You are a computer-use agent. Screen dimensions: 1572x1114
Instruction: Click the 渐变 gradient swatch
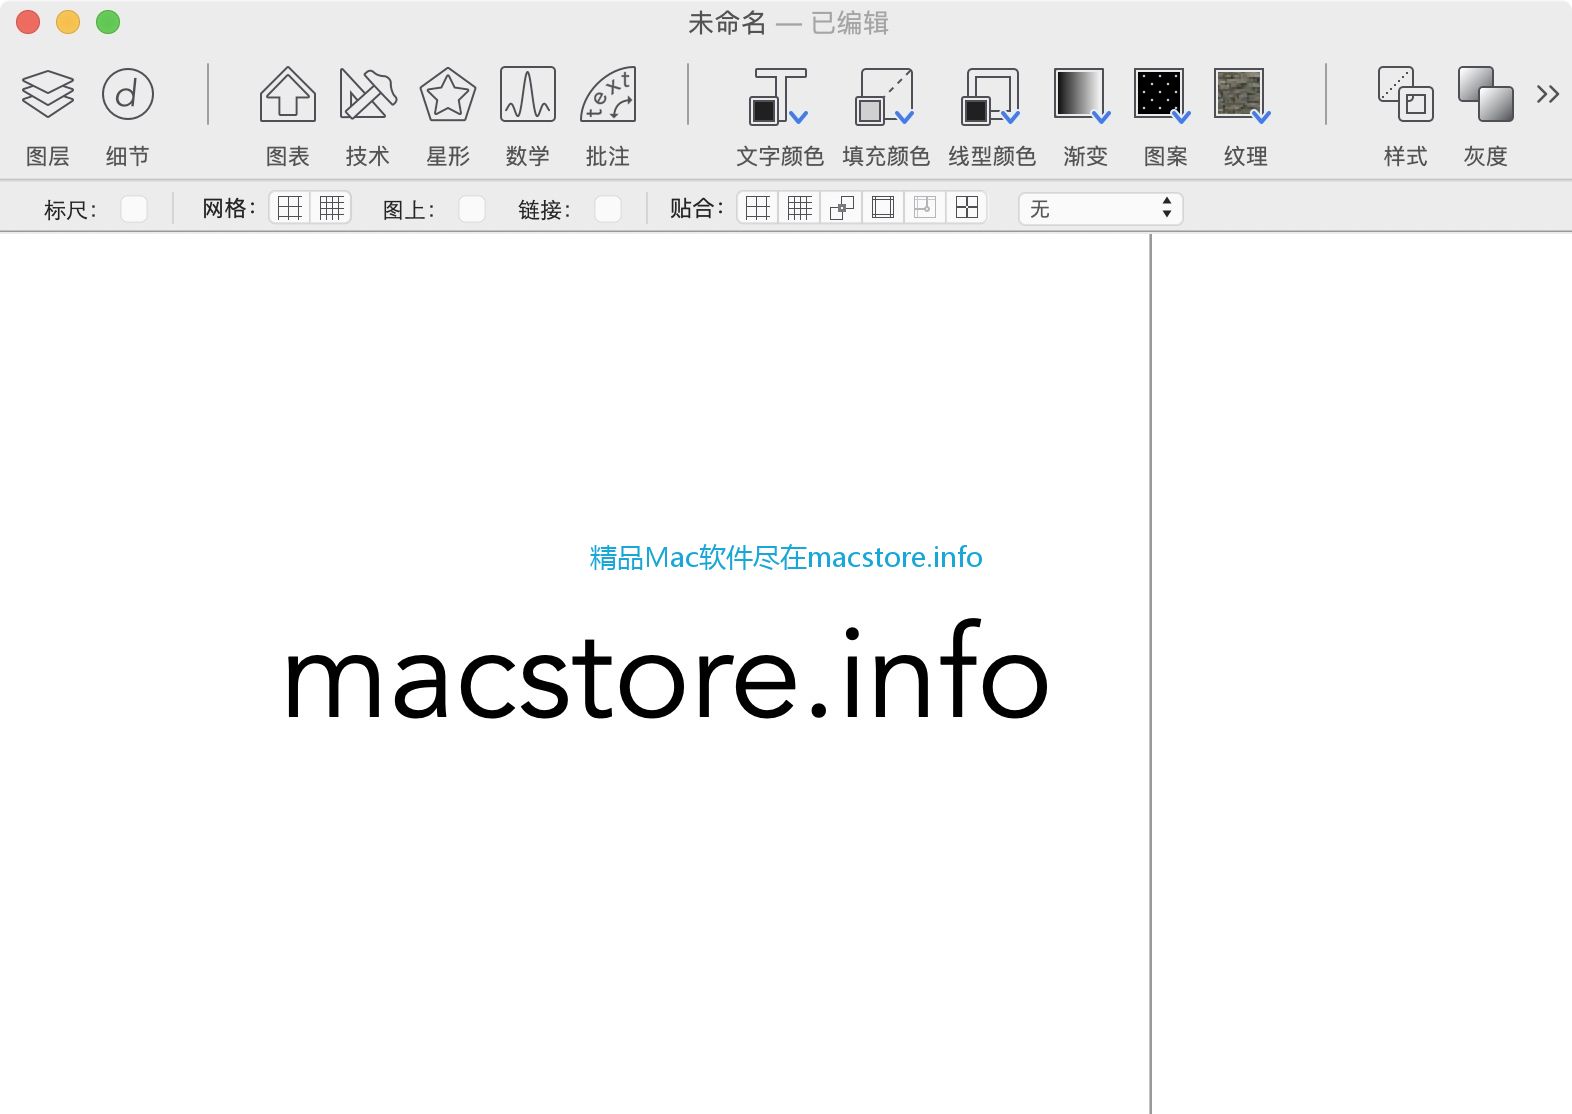tap(1079, 93)
